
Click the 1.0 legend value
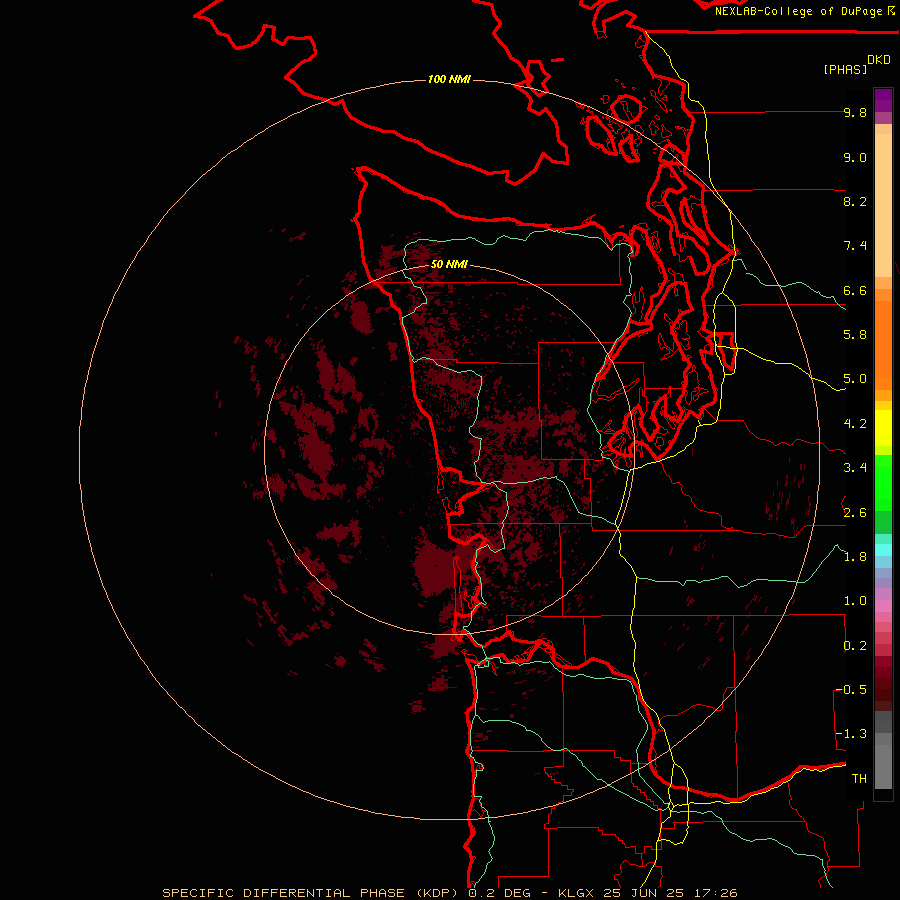coord(855,601)
